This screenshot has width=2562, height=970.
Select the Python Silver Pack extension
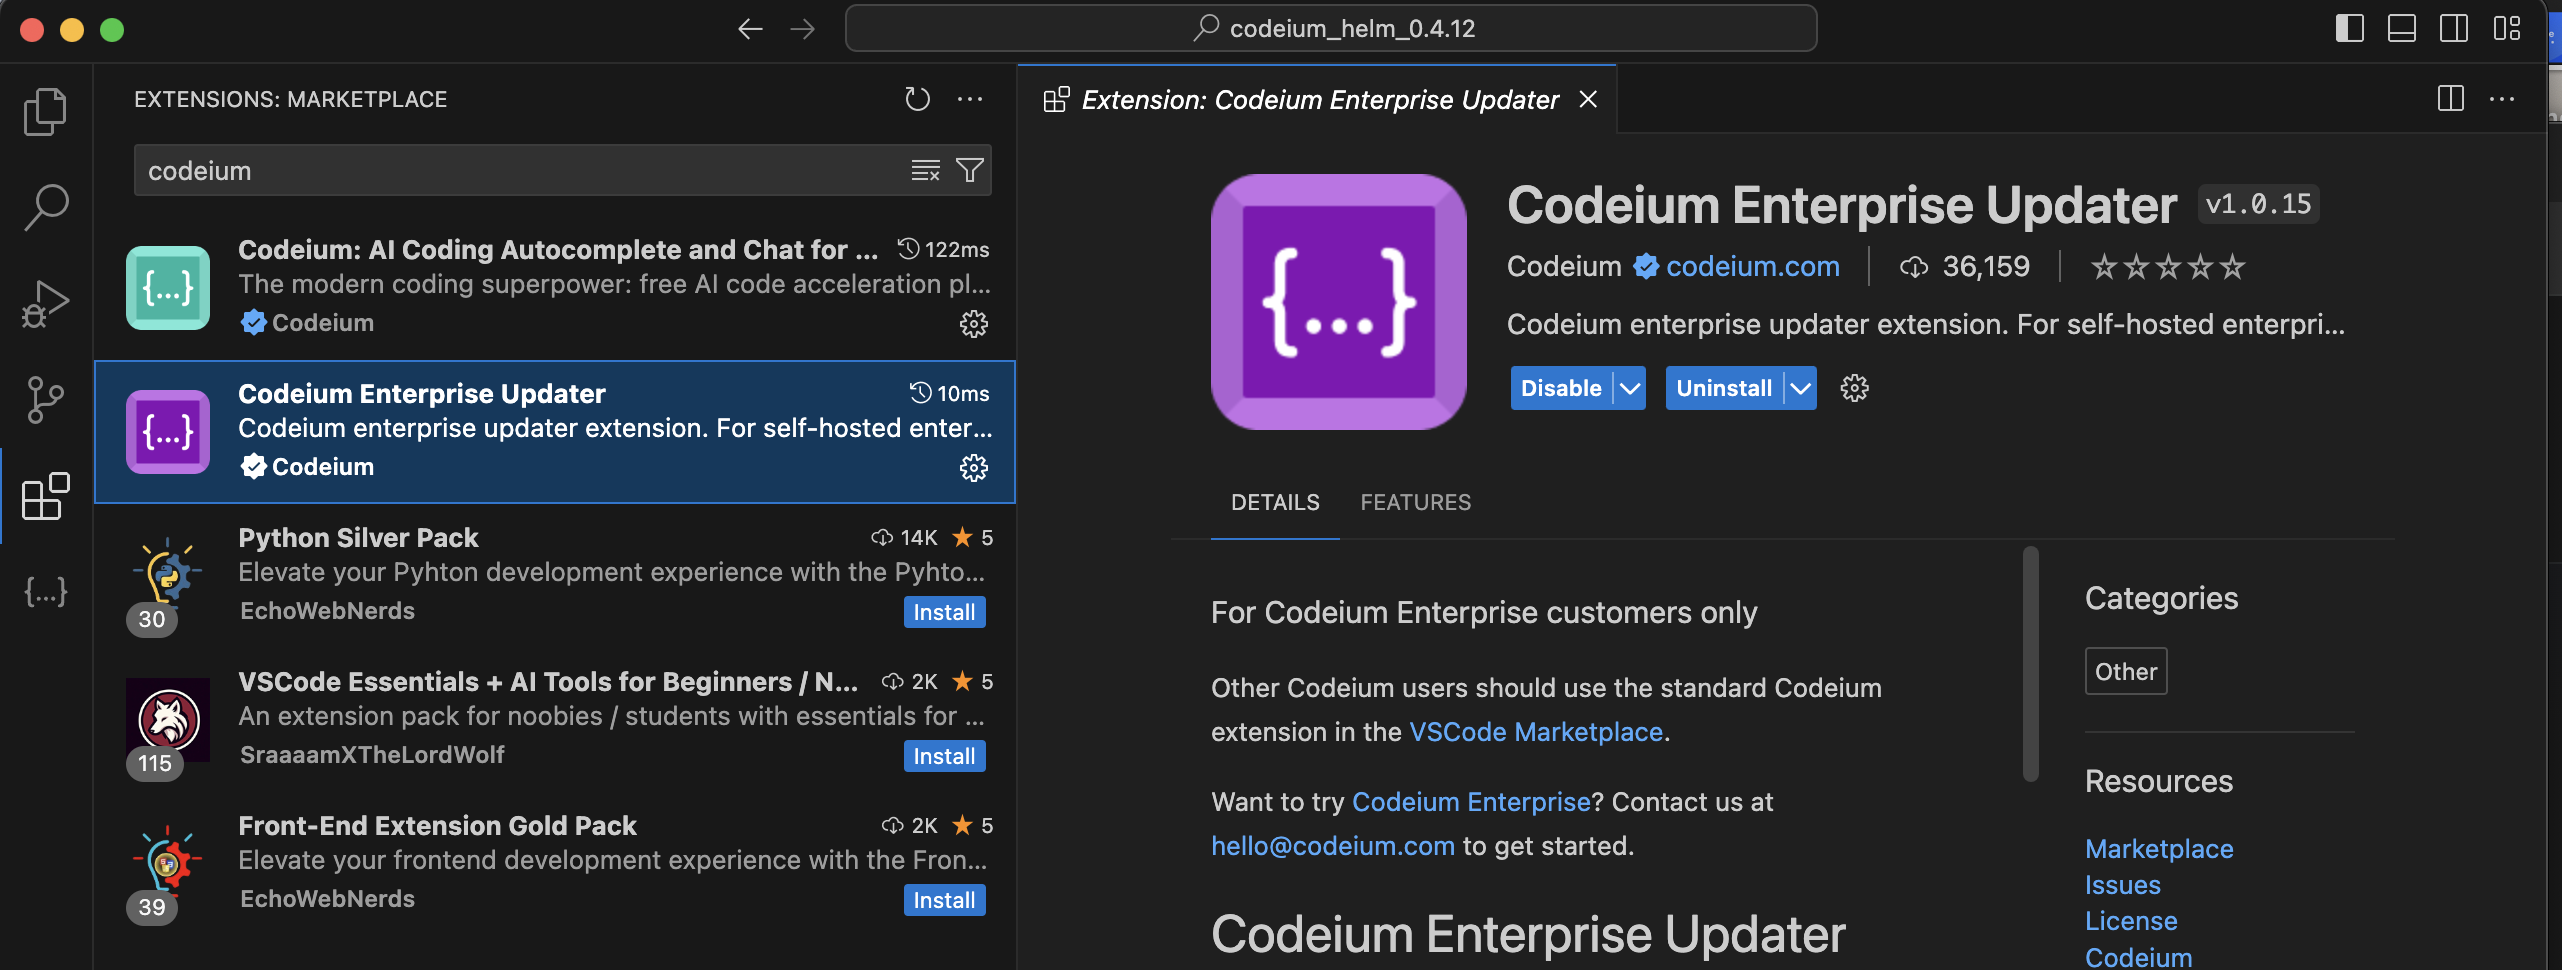[x=555, y=576]
